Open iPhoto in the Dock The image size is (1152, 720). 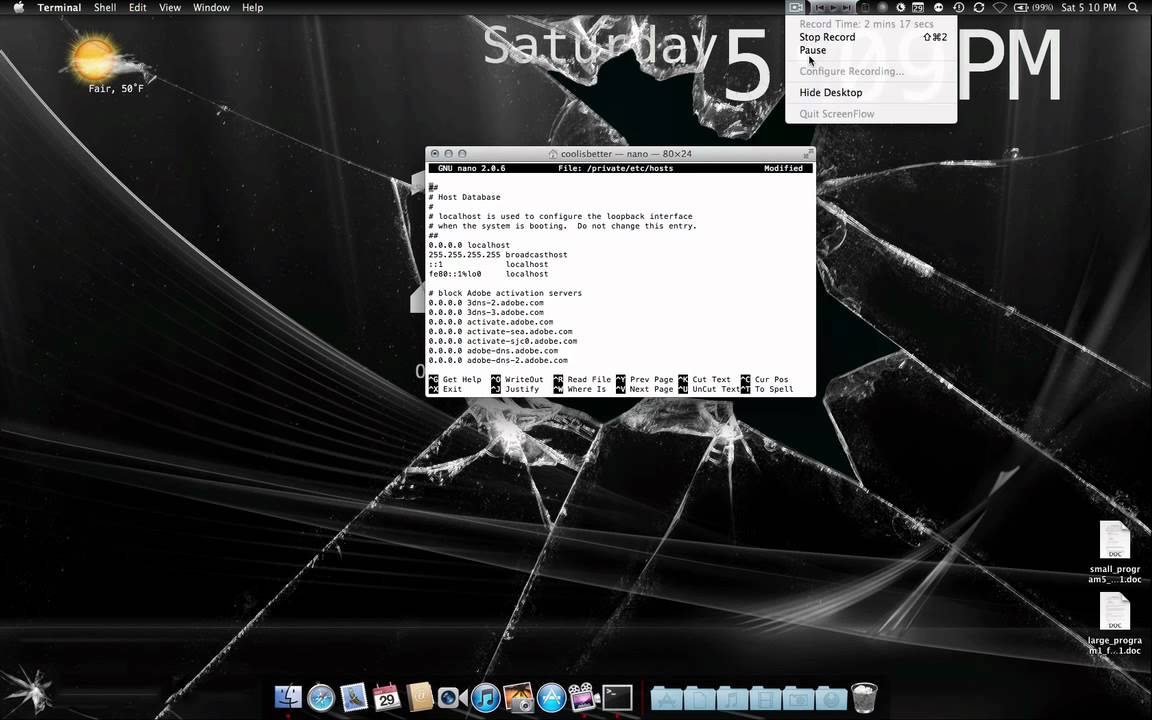tap(519, 697)
